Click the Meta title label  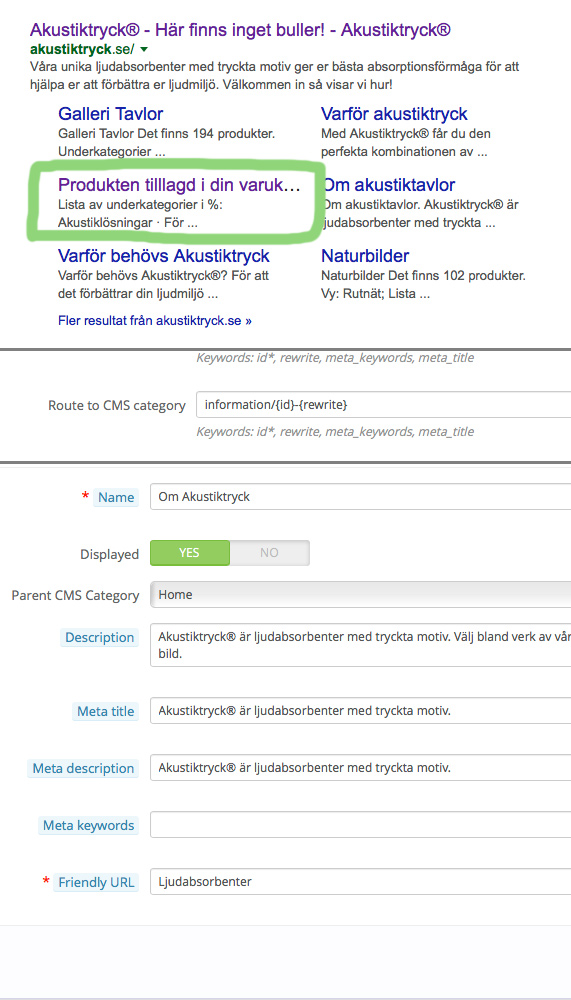(x=105, y=711)
